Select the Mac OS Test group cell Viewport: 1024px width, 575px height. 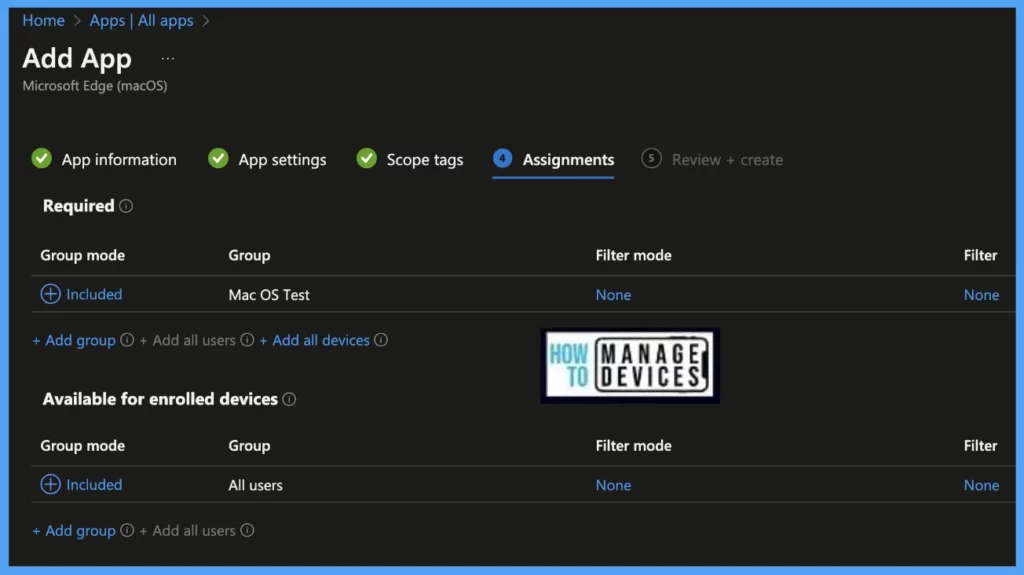(x=269, y=295)
